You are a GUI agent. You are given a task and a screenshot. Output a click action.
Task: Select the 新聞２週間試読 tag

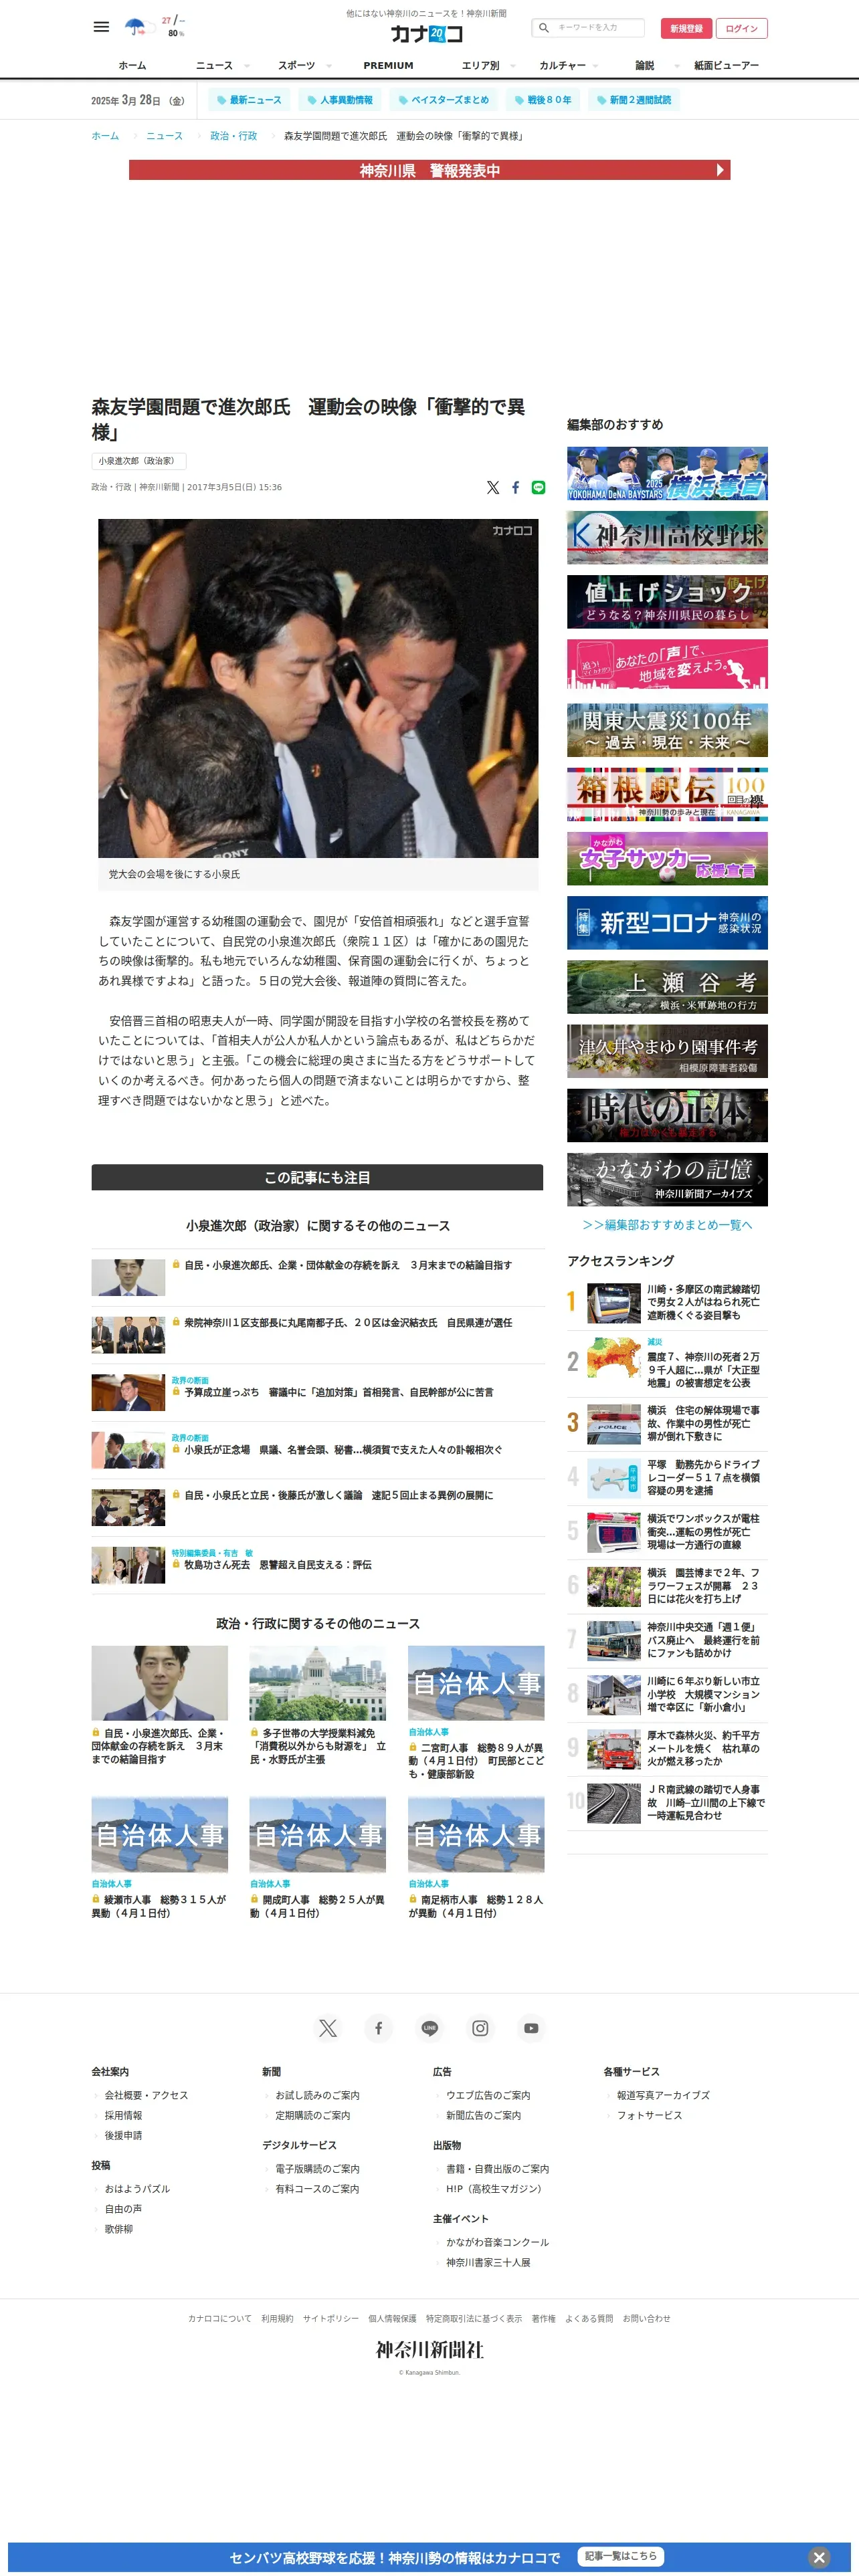634,100
